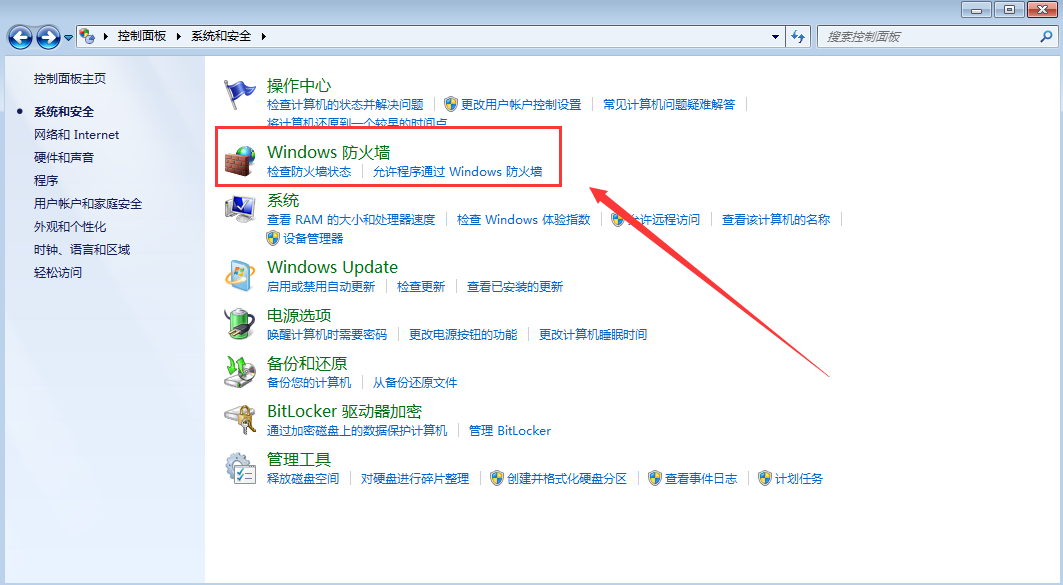The image size is (1063, 585).
Task: Click 启用或禁用自动更新 link
Action: tap(321, 287)
